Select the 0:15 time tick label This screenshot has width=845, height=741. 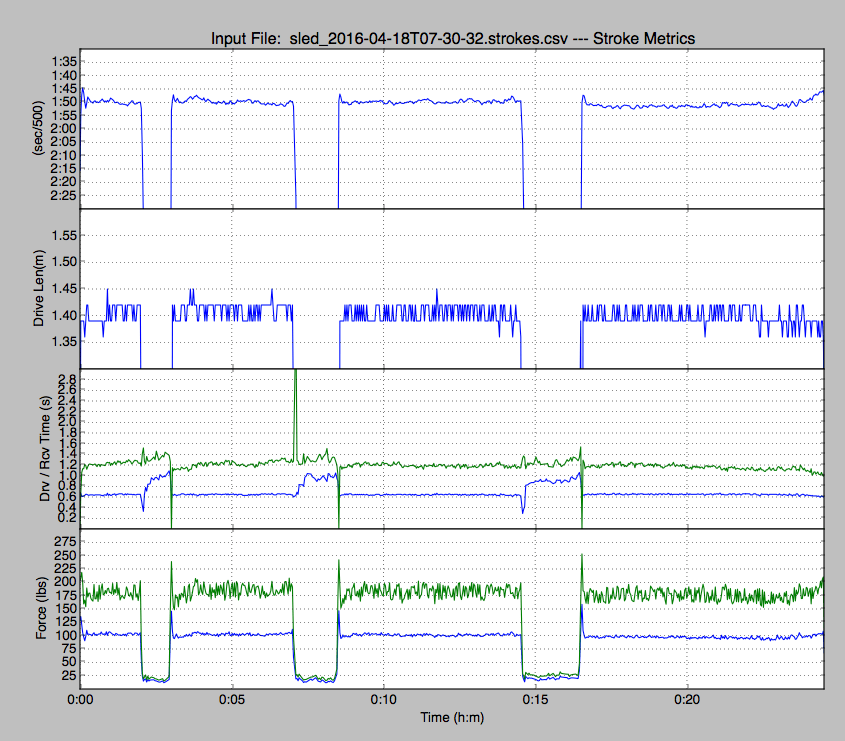pyautogui.click(x=535, y=699)
